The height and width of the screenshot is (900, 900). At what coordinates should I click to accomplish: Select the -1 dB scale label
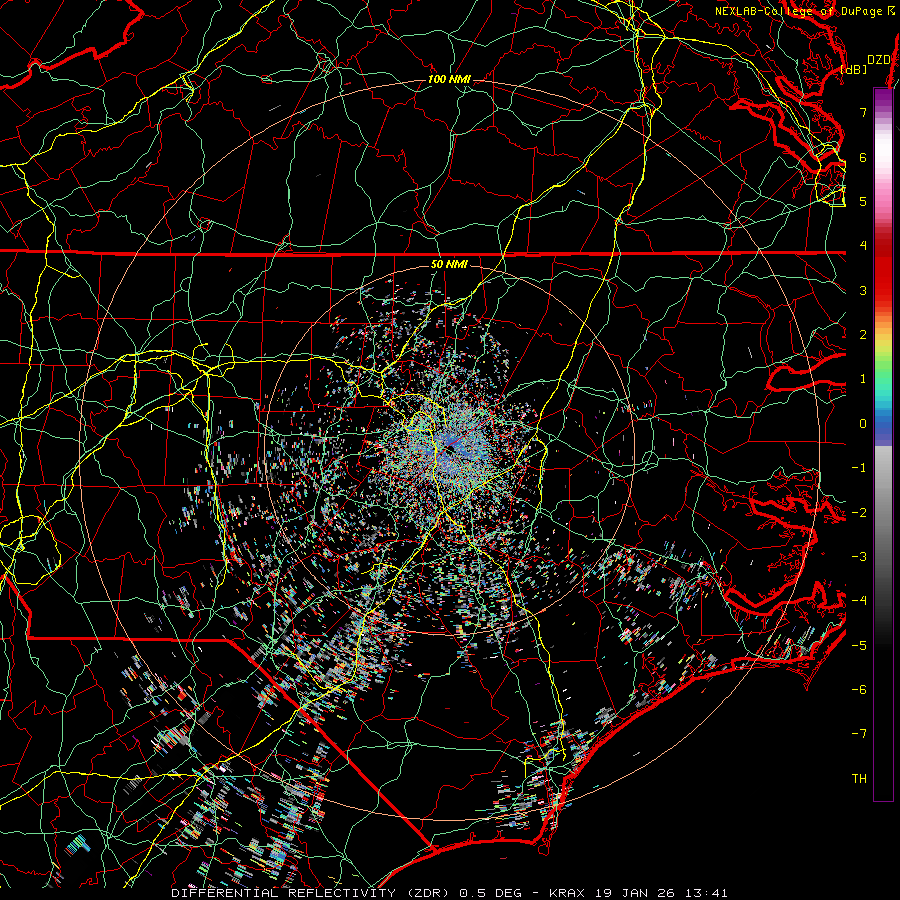coord(859,467)
